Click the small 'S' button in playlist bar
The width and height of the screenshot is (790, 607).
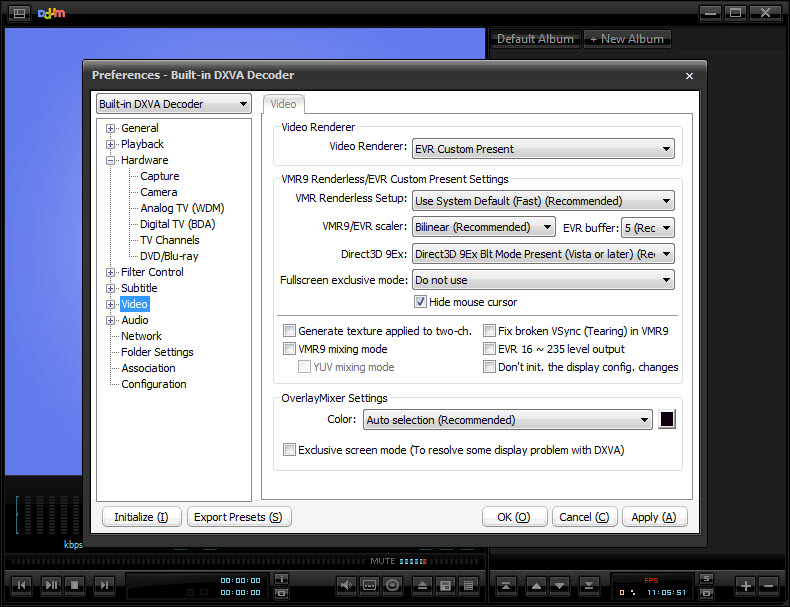(x=706, y=578)
